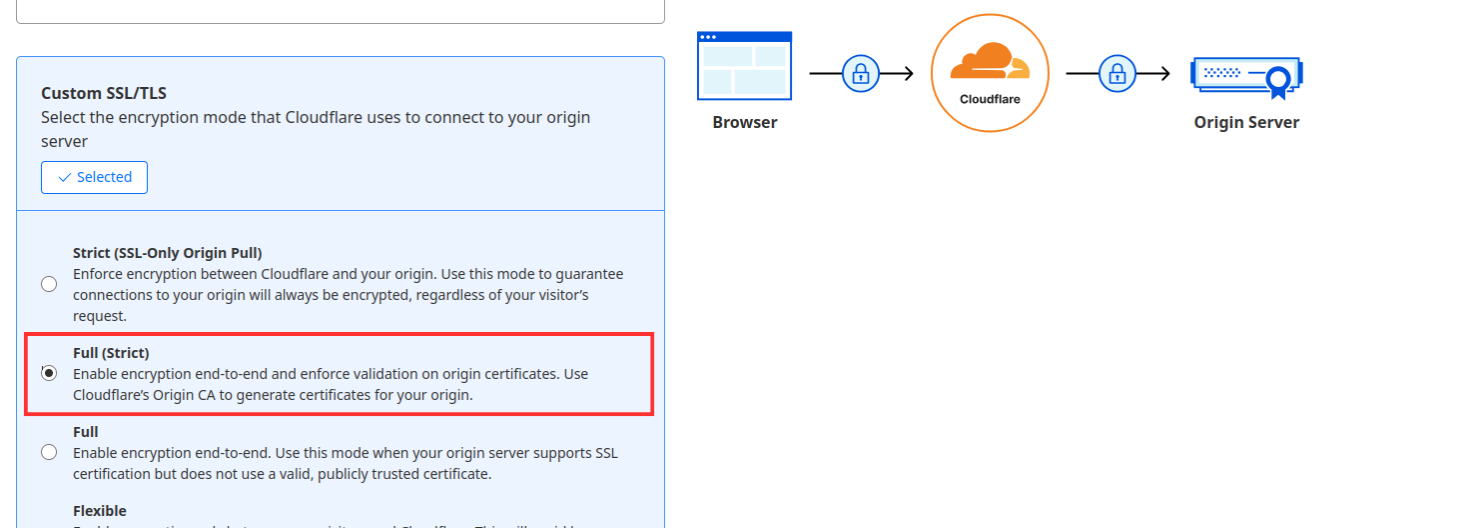Select the Full (Strict) radio button
This screenshot has width=1484, height=528.
coord(49,373)
